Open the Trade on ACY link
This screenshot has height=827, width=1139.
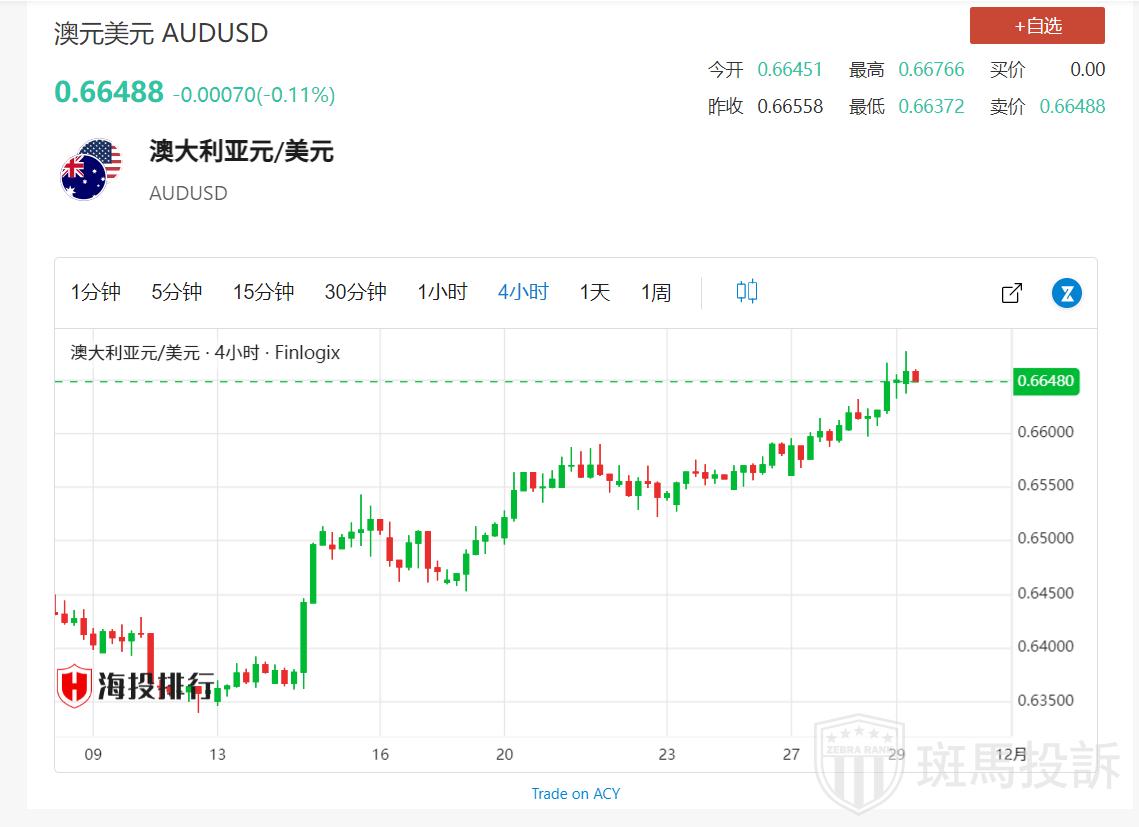(x=575, y=793)
